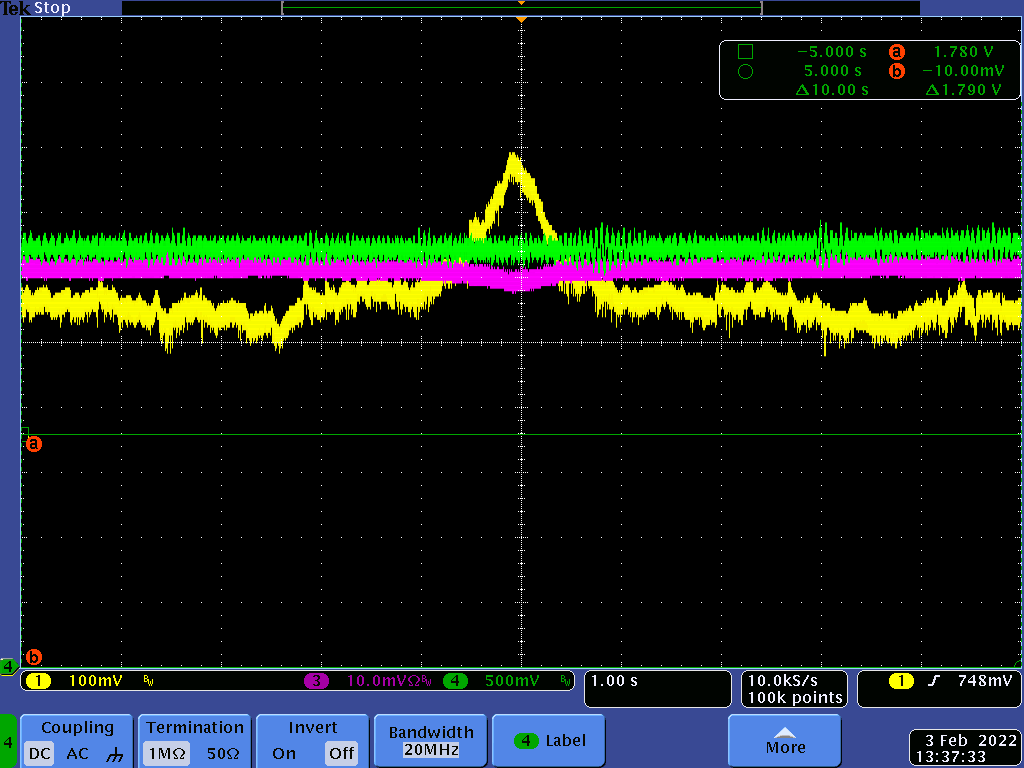Screen dimensions: 1024x768
Task: Switch coupling to AC
Action: [77, 753]
